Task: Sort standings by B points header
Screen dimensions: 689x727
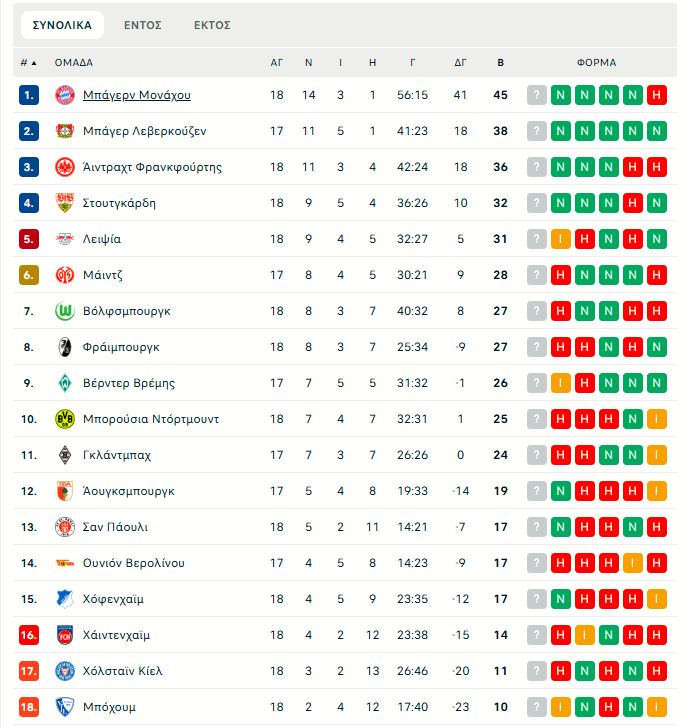Action: click(x=500, y=62)
